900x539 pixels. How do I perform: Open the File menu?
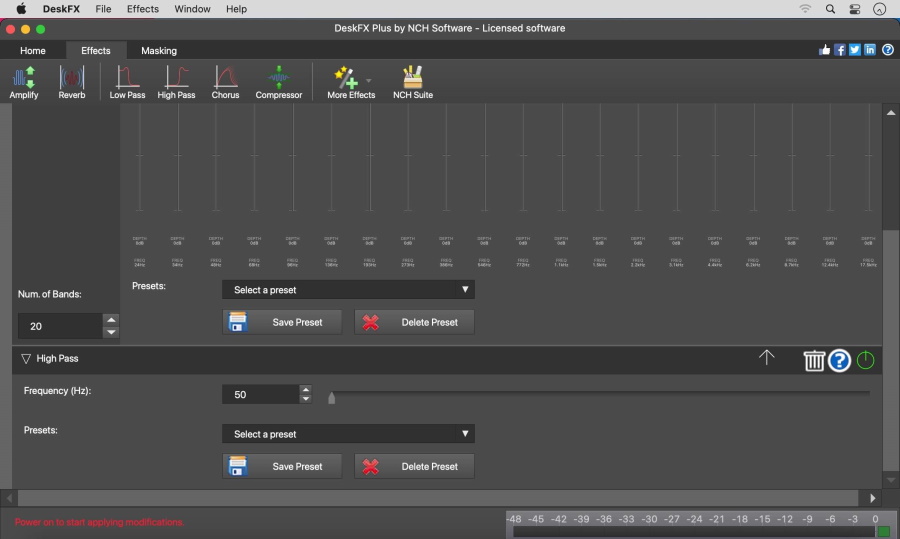103,9
